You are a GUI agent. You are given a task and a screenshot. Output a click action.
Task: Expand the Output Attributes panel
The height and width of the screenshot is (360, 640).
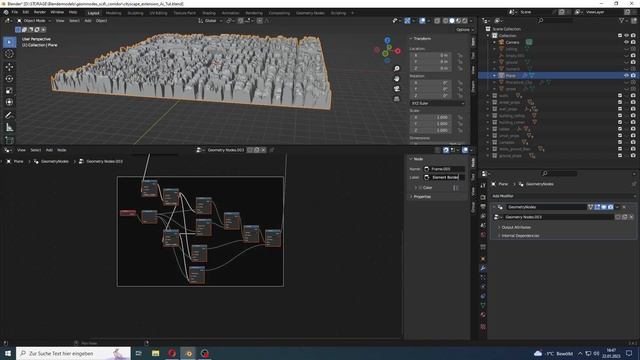coord(516,227)
